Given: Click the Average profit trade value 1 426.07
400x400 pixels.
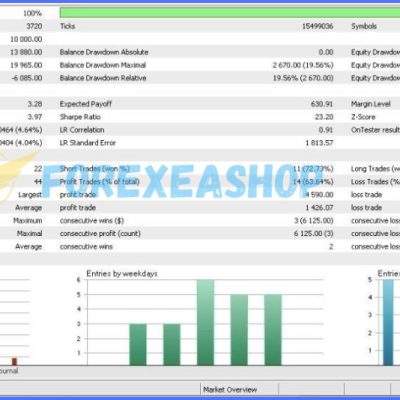Looking at the screenshot, I should click(x=319, y=208).
